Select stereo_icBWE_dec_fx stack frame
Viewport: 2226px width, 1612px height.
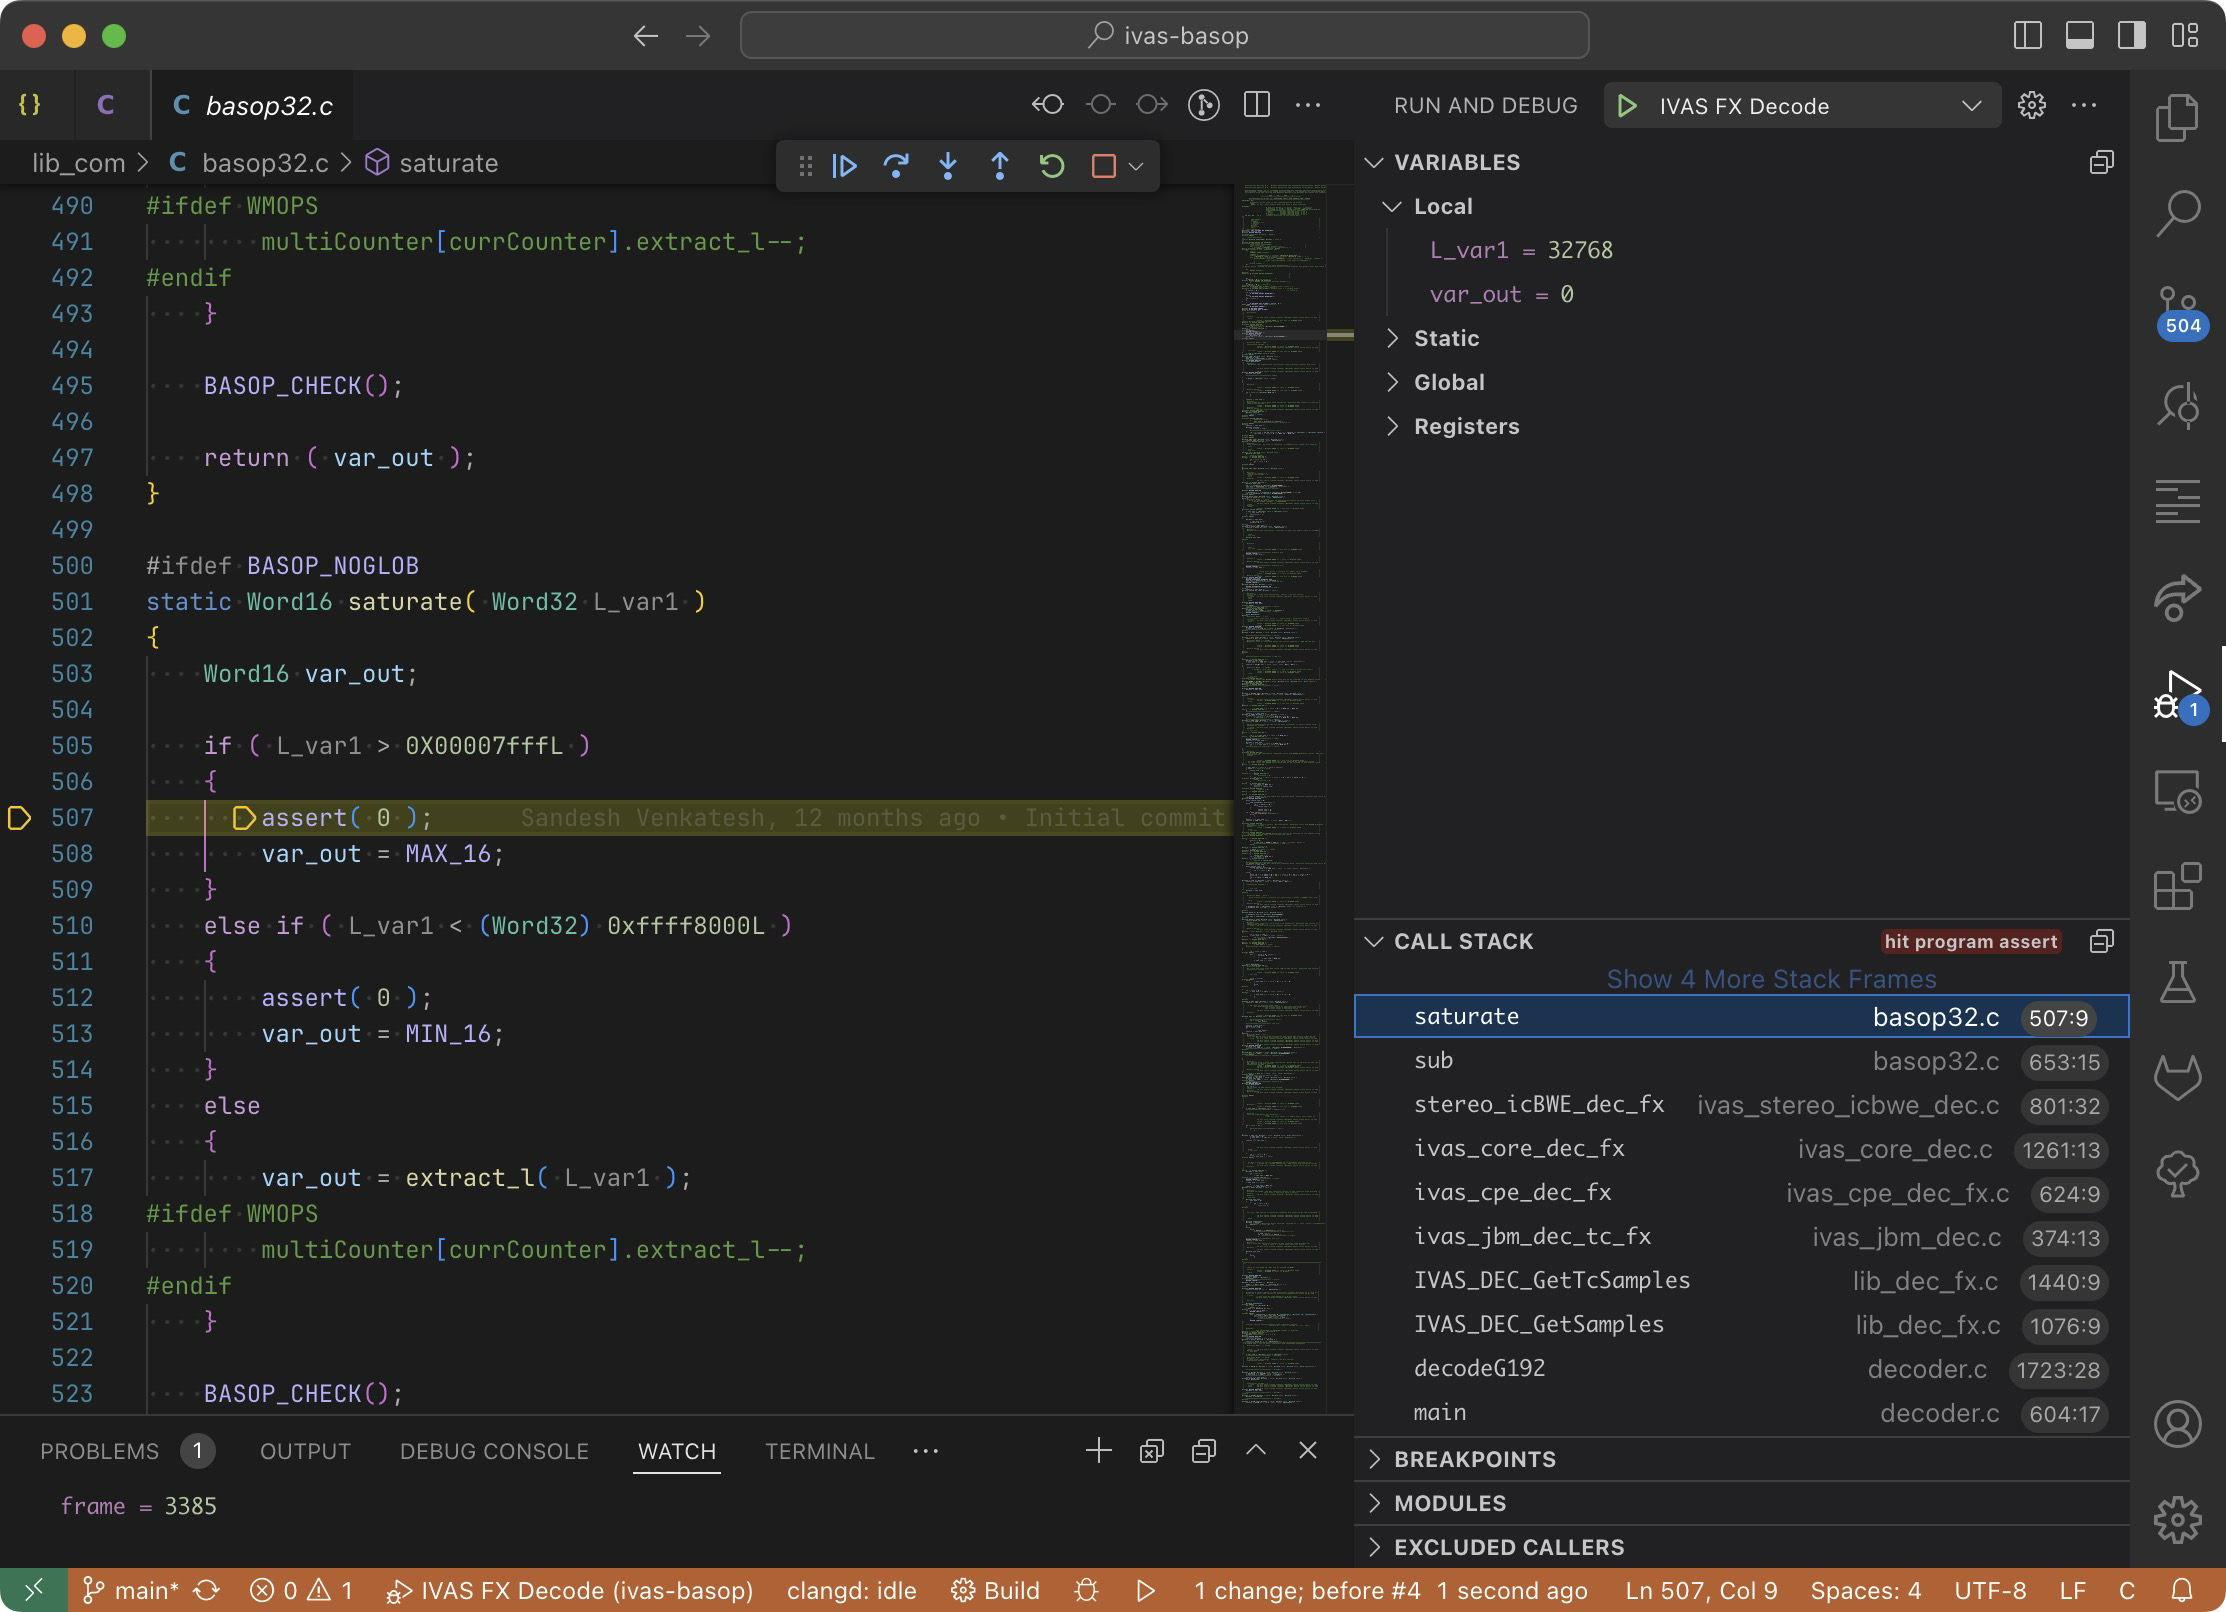click(x=1538, y=1104)
